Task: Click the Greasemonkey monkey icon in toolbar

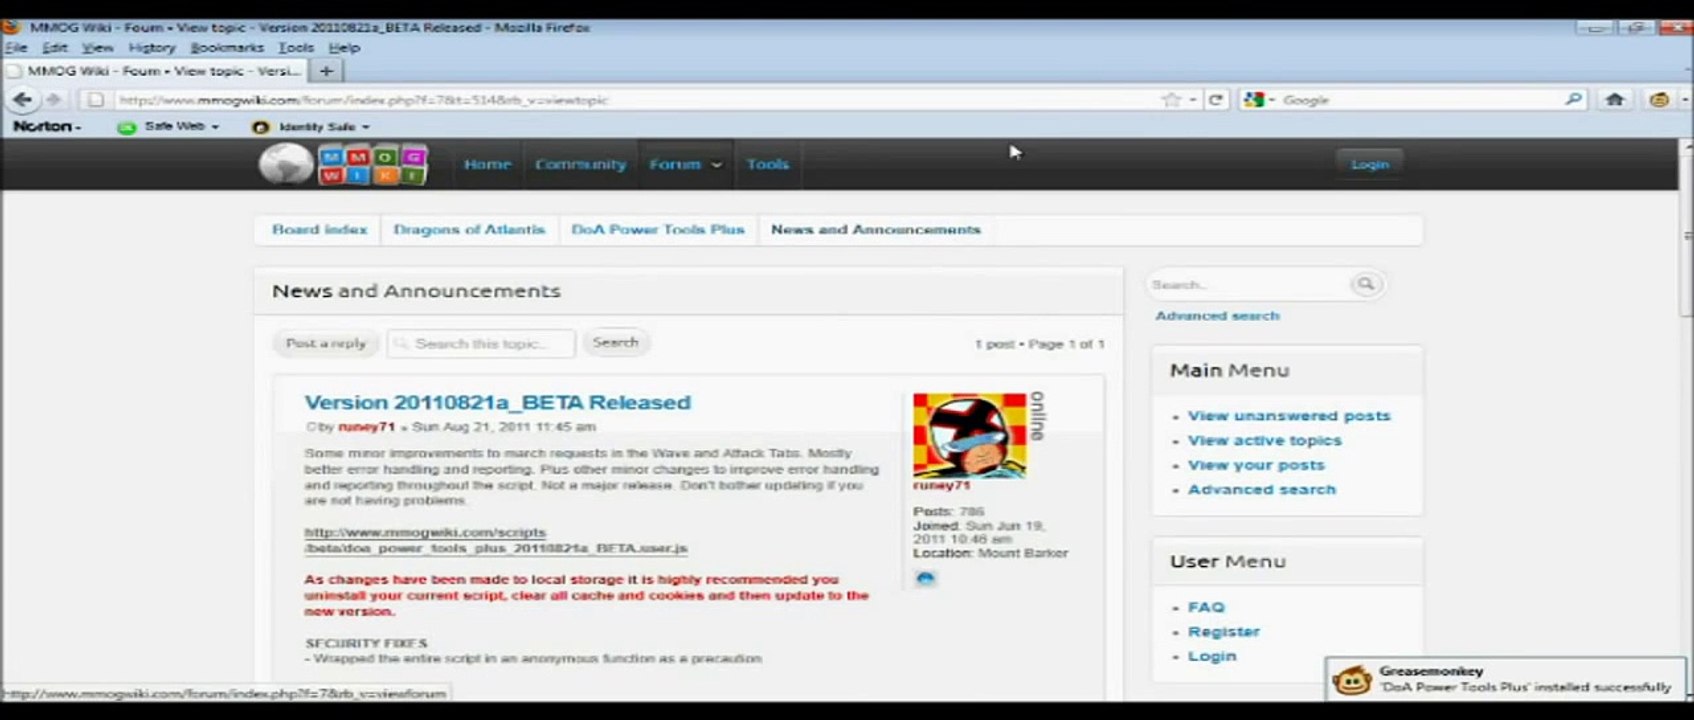Action: coord(1659,100)
